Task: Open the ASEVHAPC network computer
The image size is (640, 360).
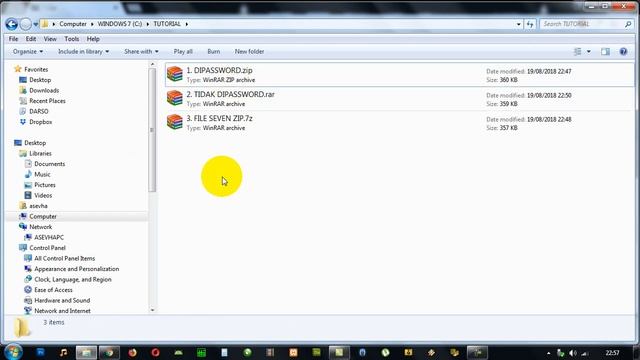Action: tap(49, 237)
